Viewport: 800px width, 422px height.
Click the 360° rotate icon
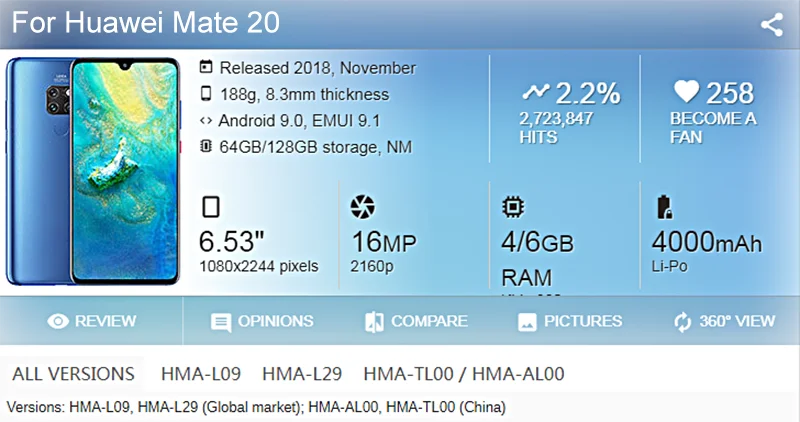(682, 322)
